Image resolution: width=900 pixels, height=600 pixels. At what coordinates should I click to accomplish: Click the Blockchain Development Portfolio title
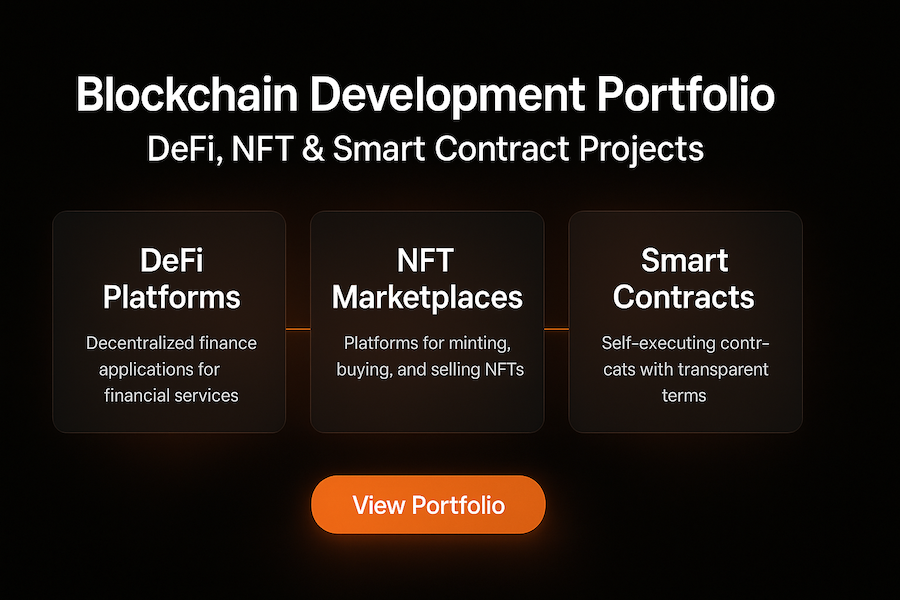click(x=425, y=94)
